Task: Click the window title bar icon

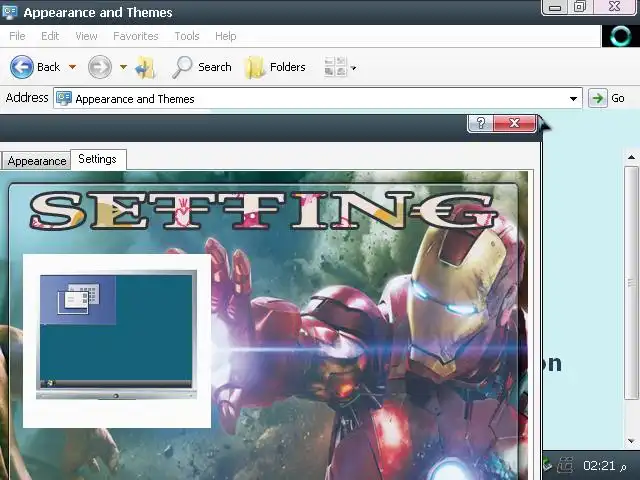Action: point(9,11)
